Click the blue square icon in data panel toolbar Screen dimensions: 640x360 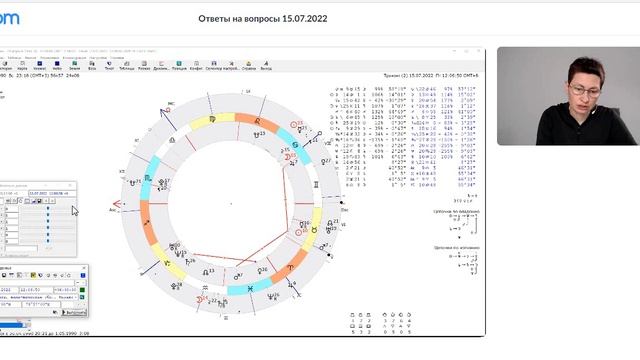point(82,276)
